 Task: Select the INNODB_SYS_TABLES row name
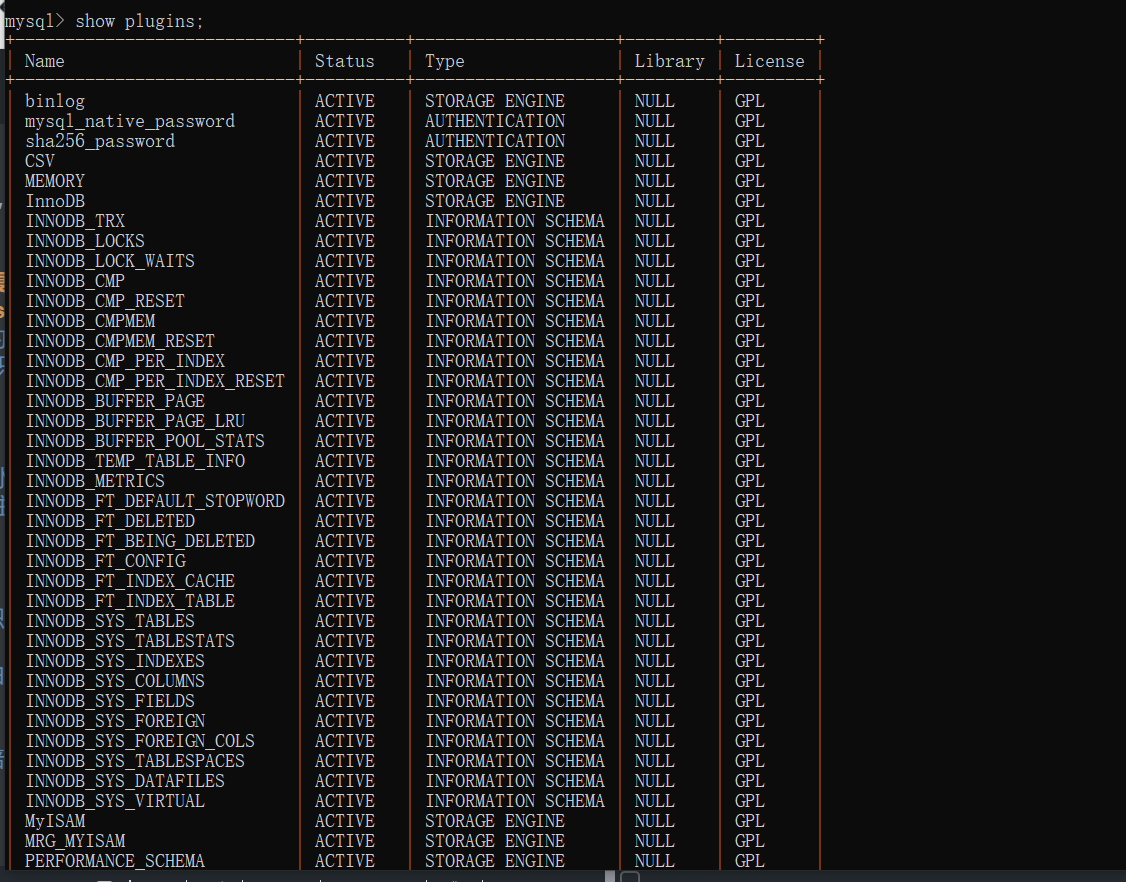point(110,622)
